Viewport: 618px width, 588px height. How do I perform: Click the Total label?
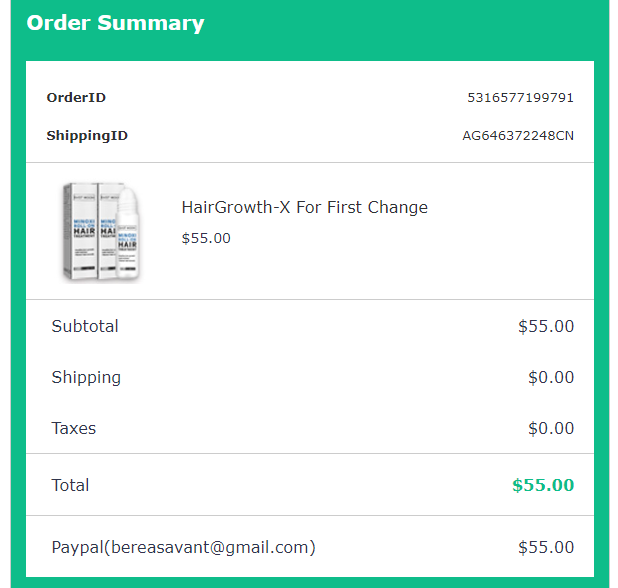click(70, 485)
